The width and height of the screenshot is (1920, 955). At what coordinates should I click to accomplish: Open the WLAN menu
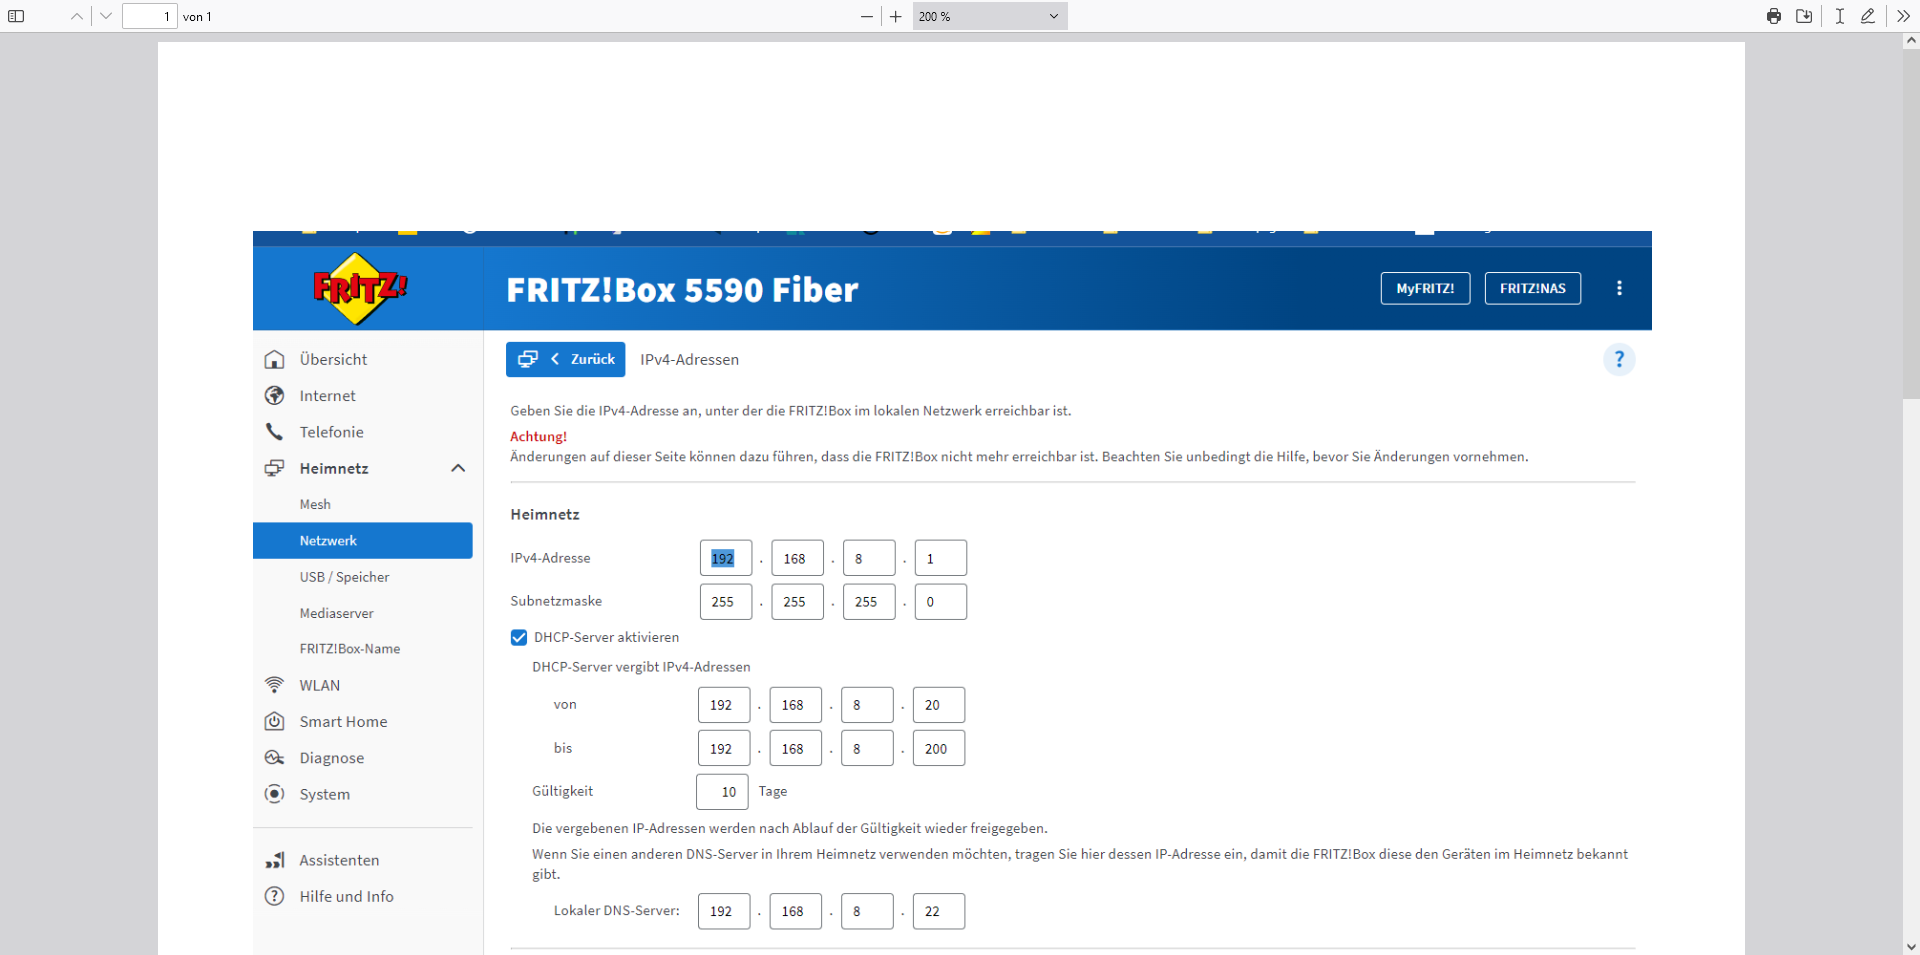tap(319, 685)
